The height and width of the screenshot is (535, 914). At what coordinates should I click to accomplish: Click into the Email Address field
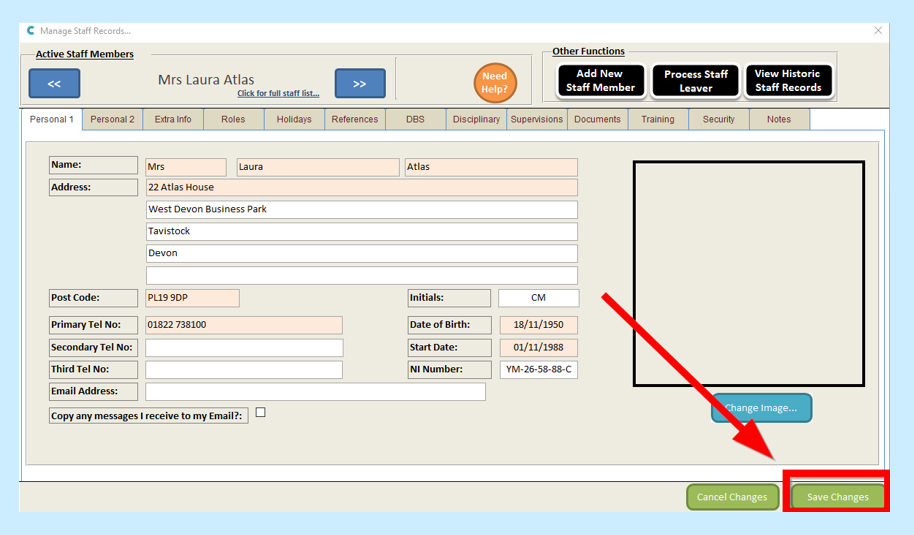tap(315, 392)
